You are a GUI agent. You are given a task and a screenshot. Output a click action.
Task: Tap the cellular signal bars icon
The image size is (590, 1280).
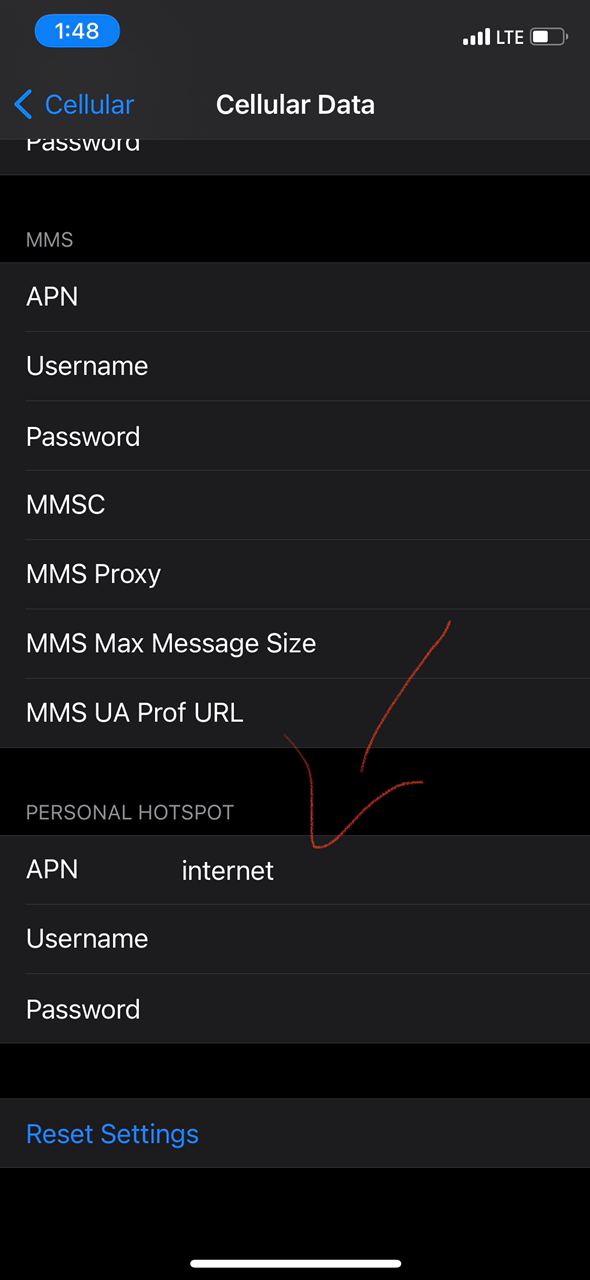pyautogui.click(x=477, y=37)
